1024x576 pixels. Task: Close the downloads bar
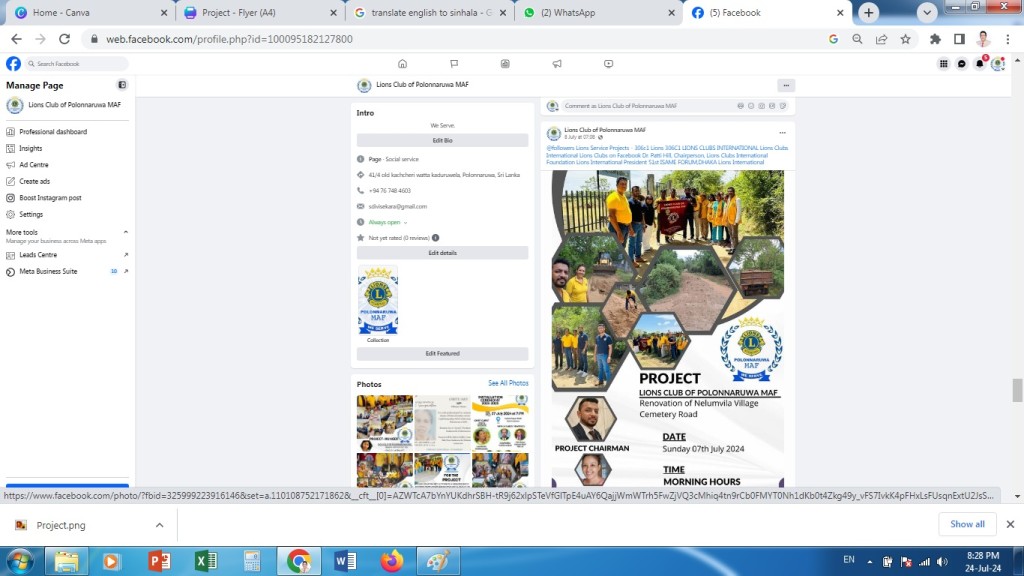[x=1010, y=524]
